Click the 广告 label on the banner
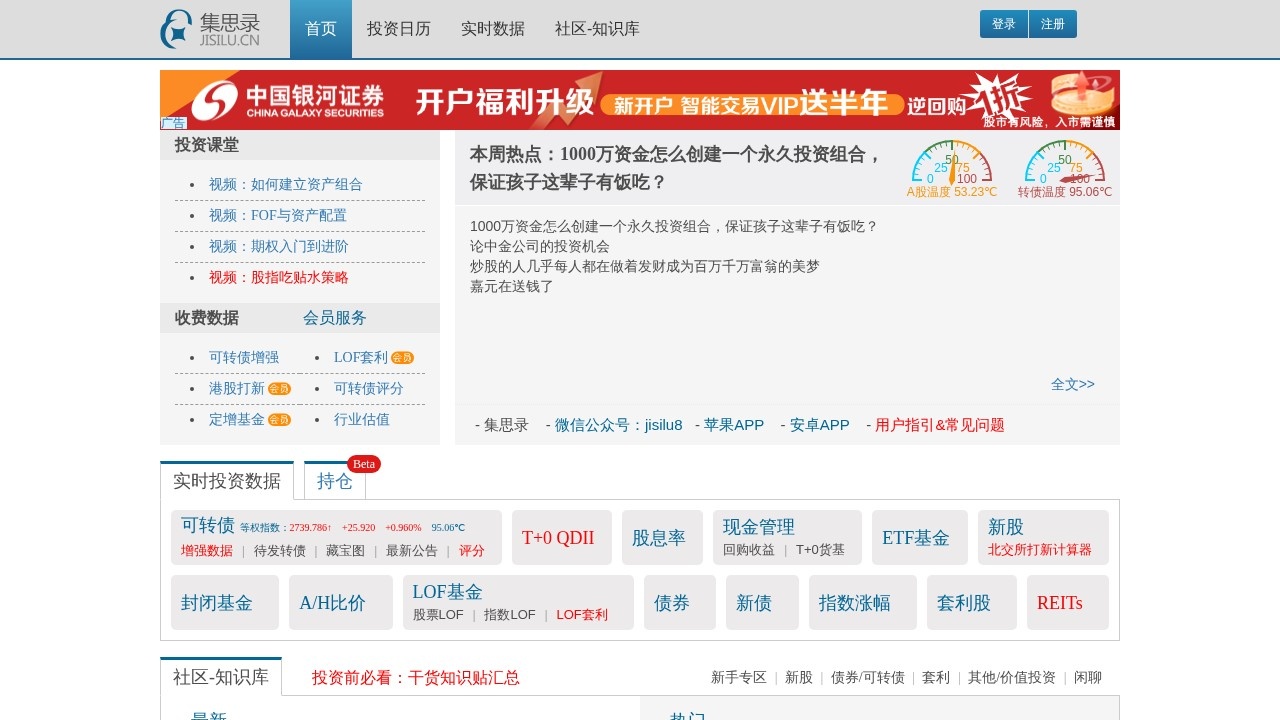 click(173, 122)
